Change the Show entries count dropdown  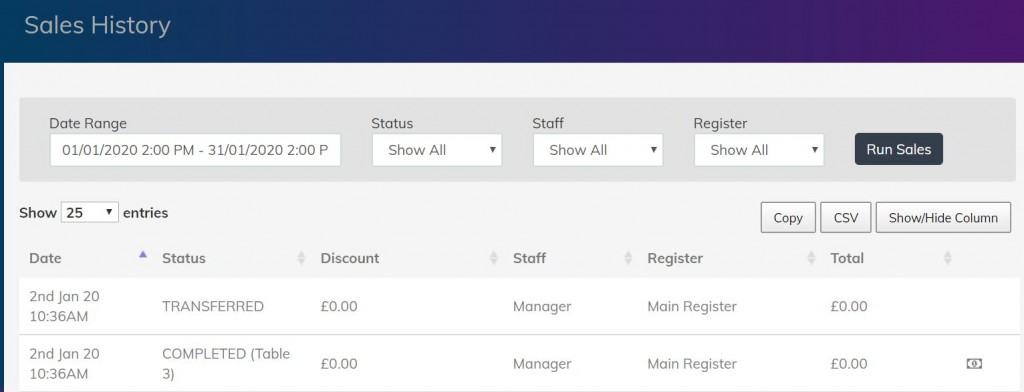click(89, 212)
